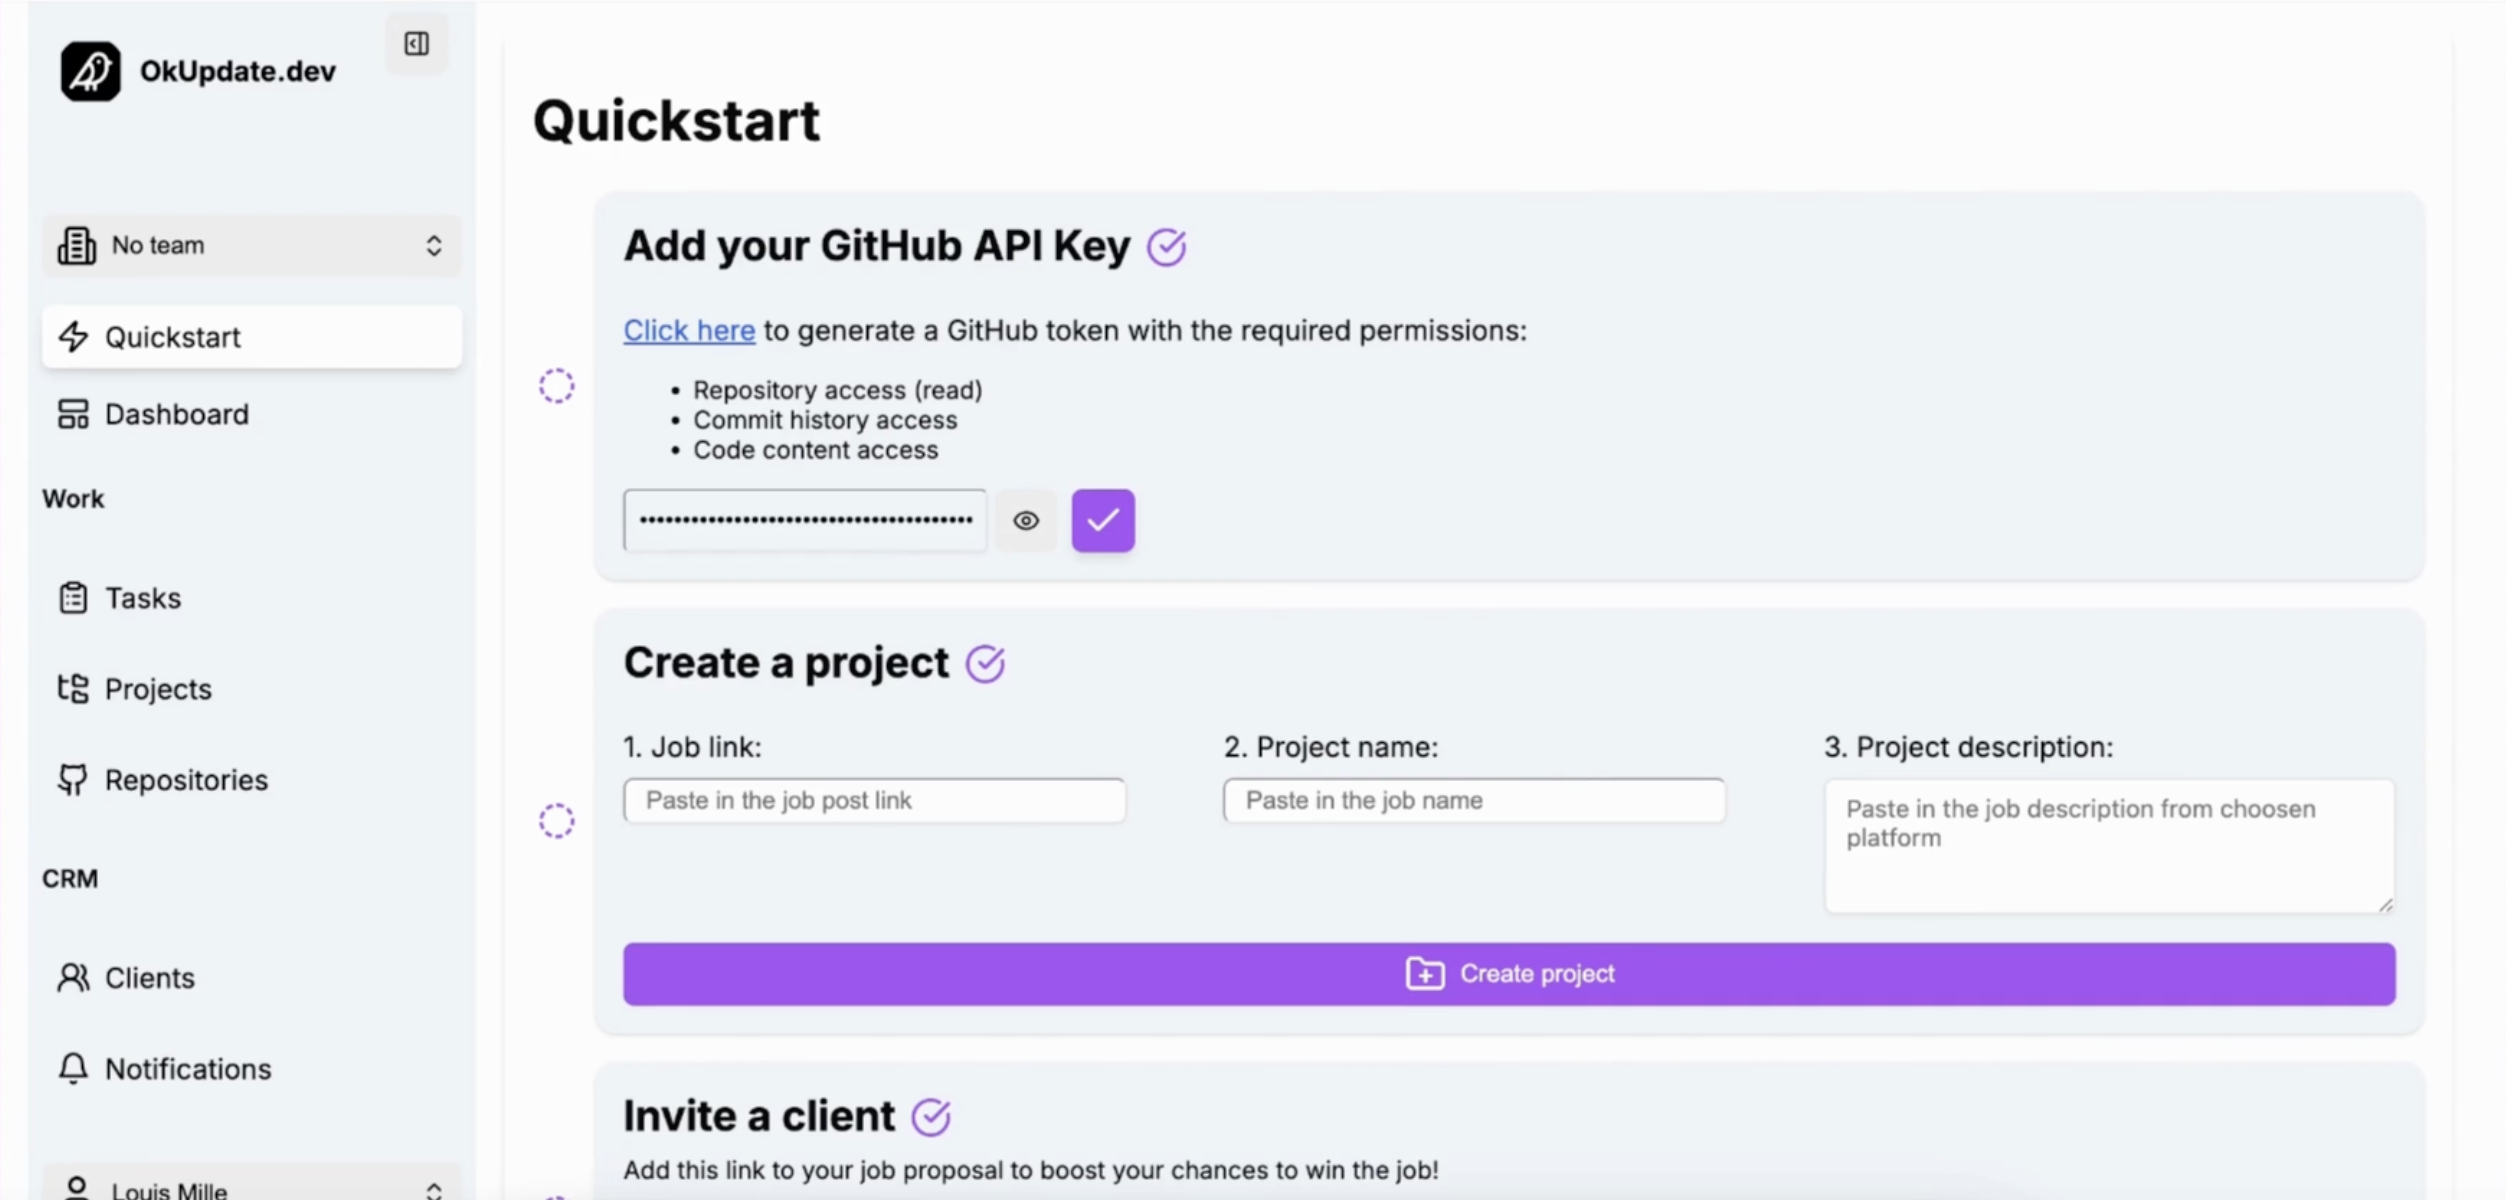Image resolution: width=2506 pixels, height=1200 pixels.
Task: Click into the Project description textarea
Action: click(x=2109, y=846)
